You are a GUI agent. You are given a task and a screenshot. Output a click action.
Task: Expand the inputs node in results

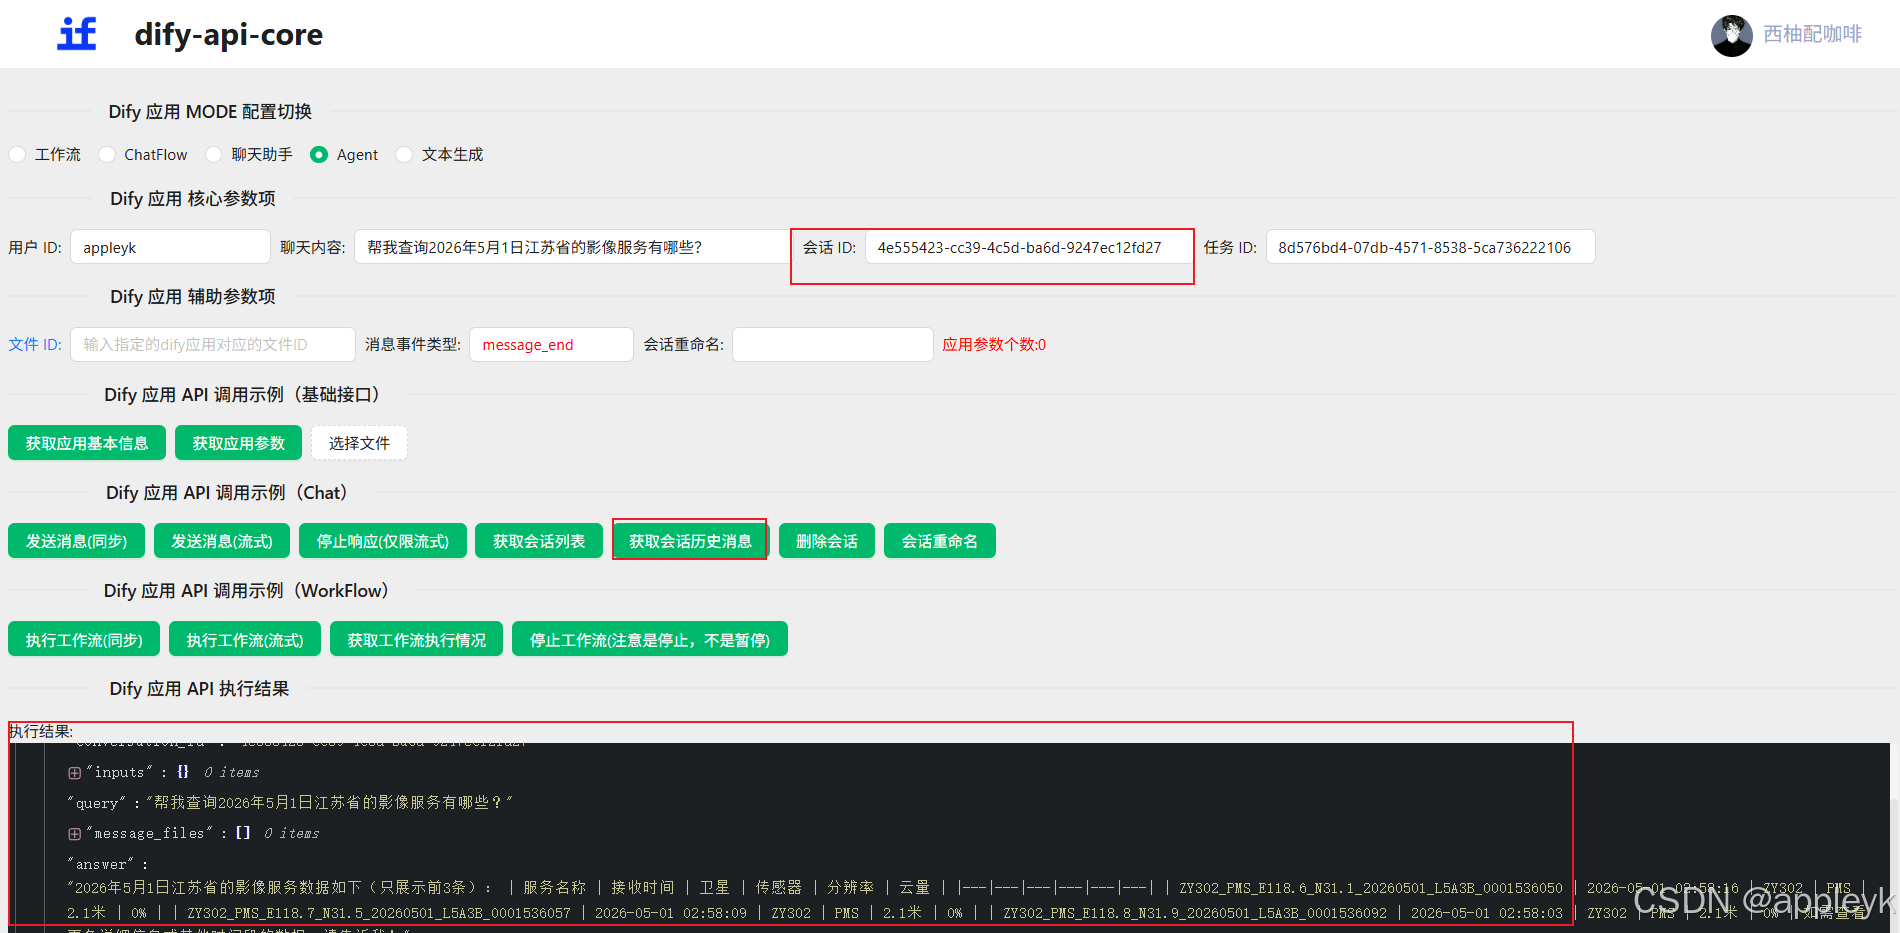click(x=74, y=773)
